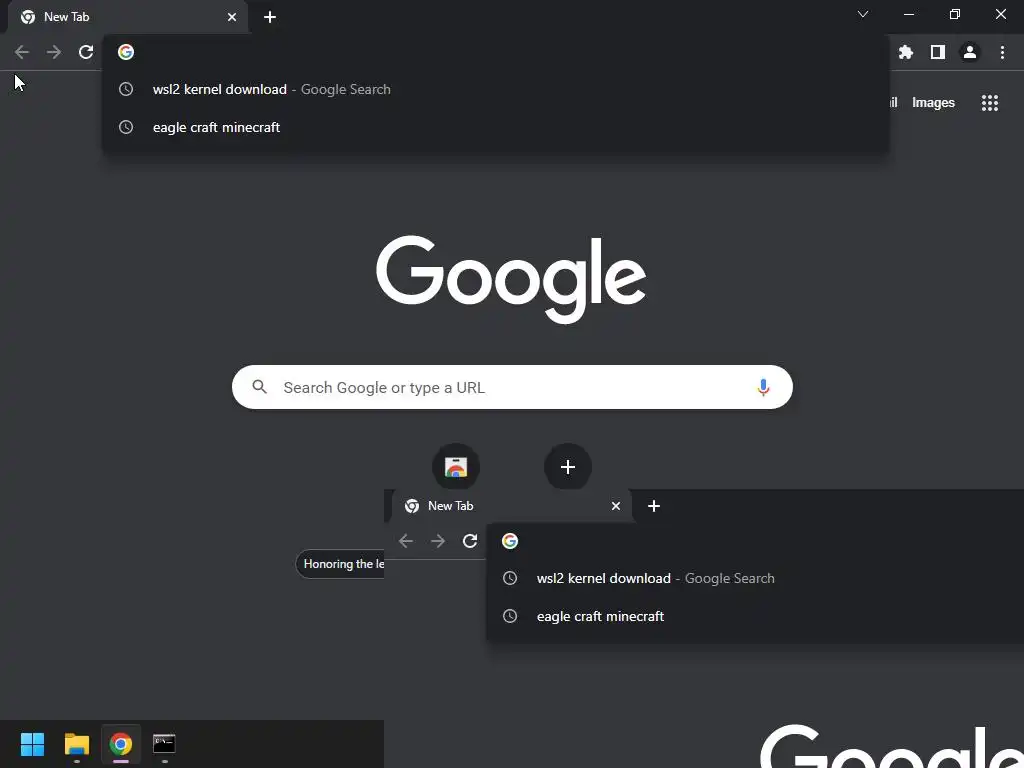
Task: Click the Back arrow in the magnified inset
Action: click(406, 541)
